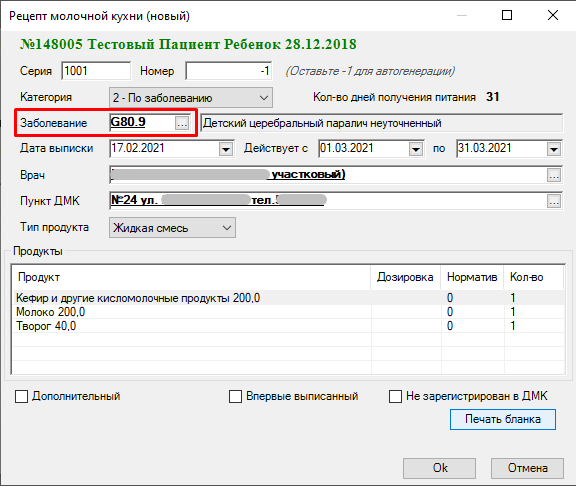
Task: Open the doctor lookup ellipsis button
Action: (x=554, y=175)
